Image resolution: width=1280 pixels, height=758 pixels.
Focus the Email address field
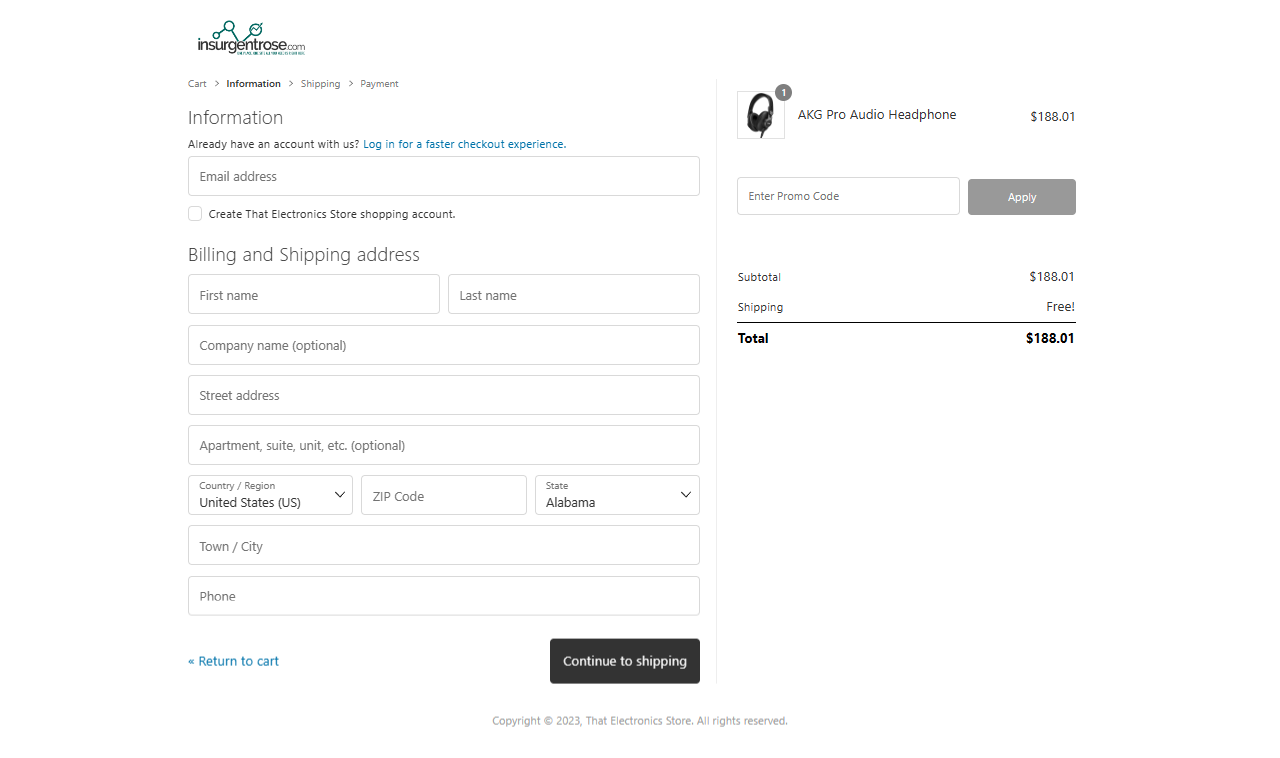444,176
